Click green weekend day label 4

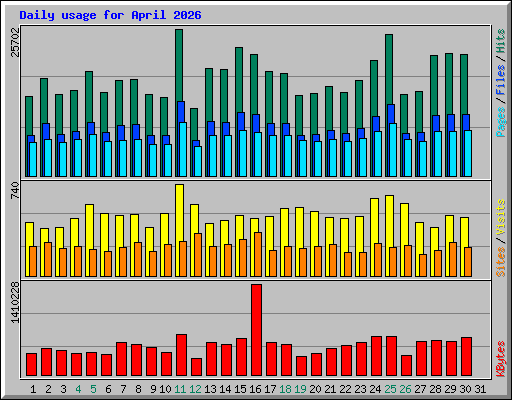click(78, 389)
